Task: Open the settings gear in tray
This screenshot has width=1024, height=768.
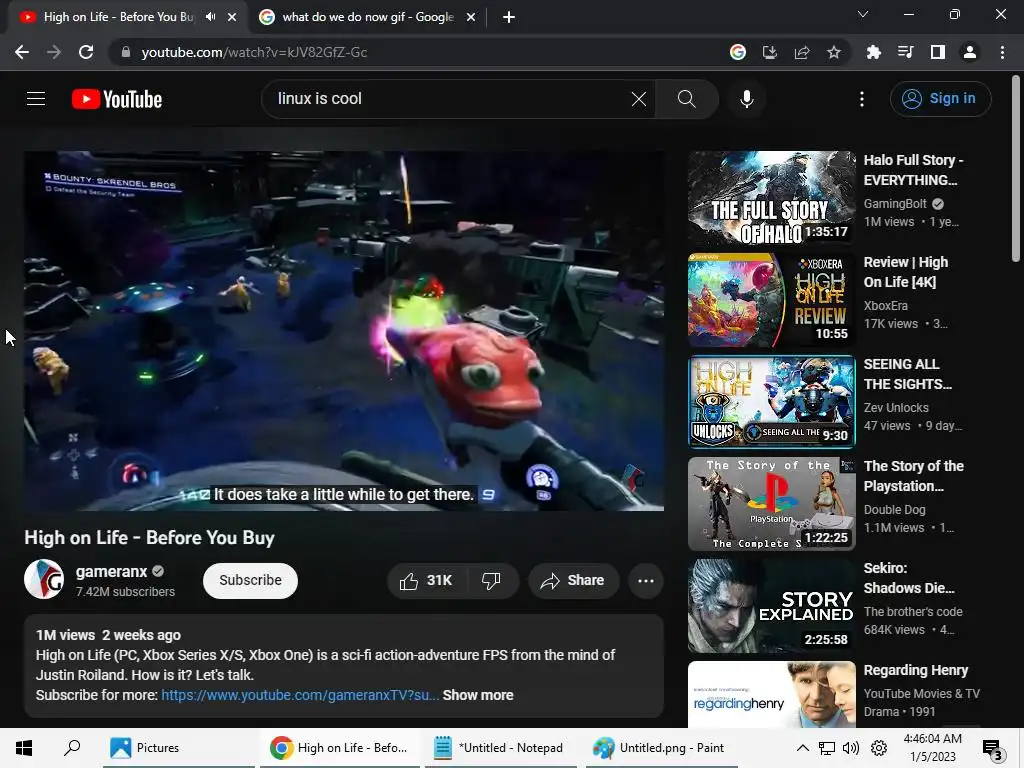Action: point(879,748)
